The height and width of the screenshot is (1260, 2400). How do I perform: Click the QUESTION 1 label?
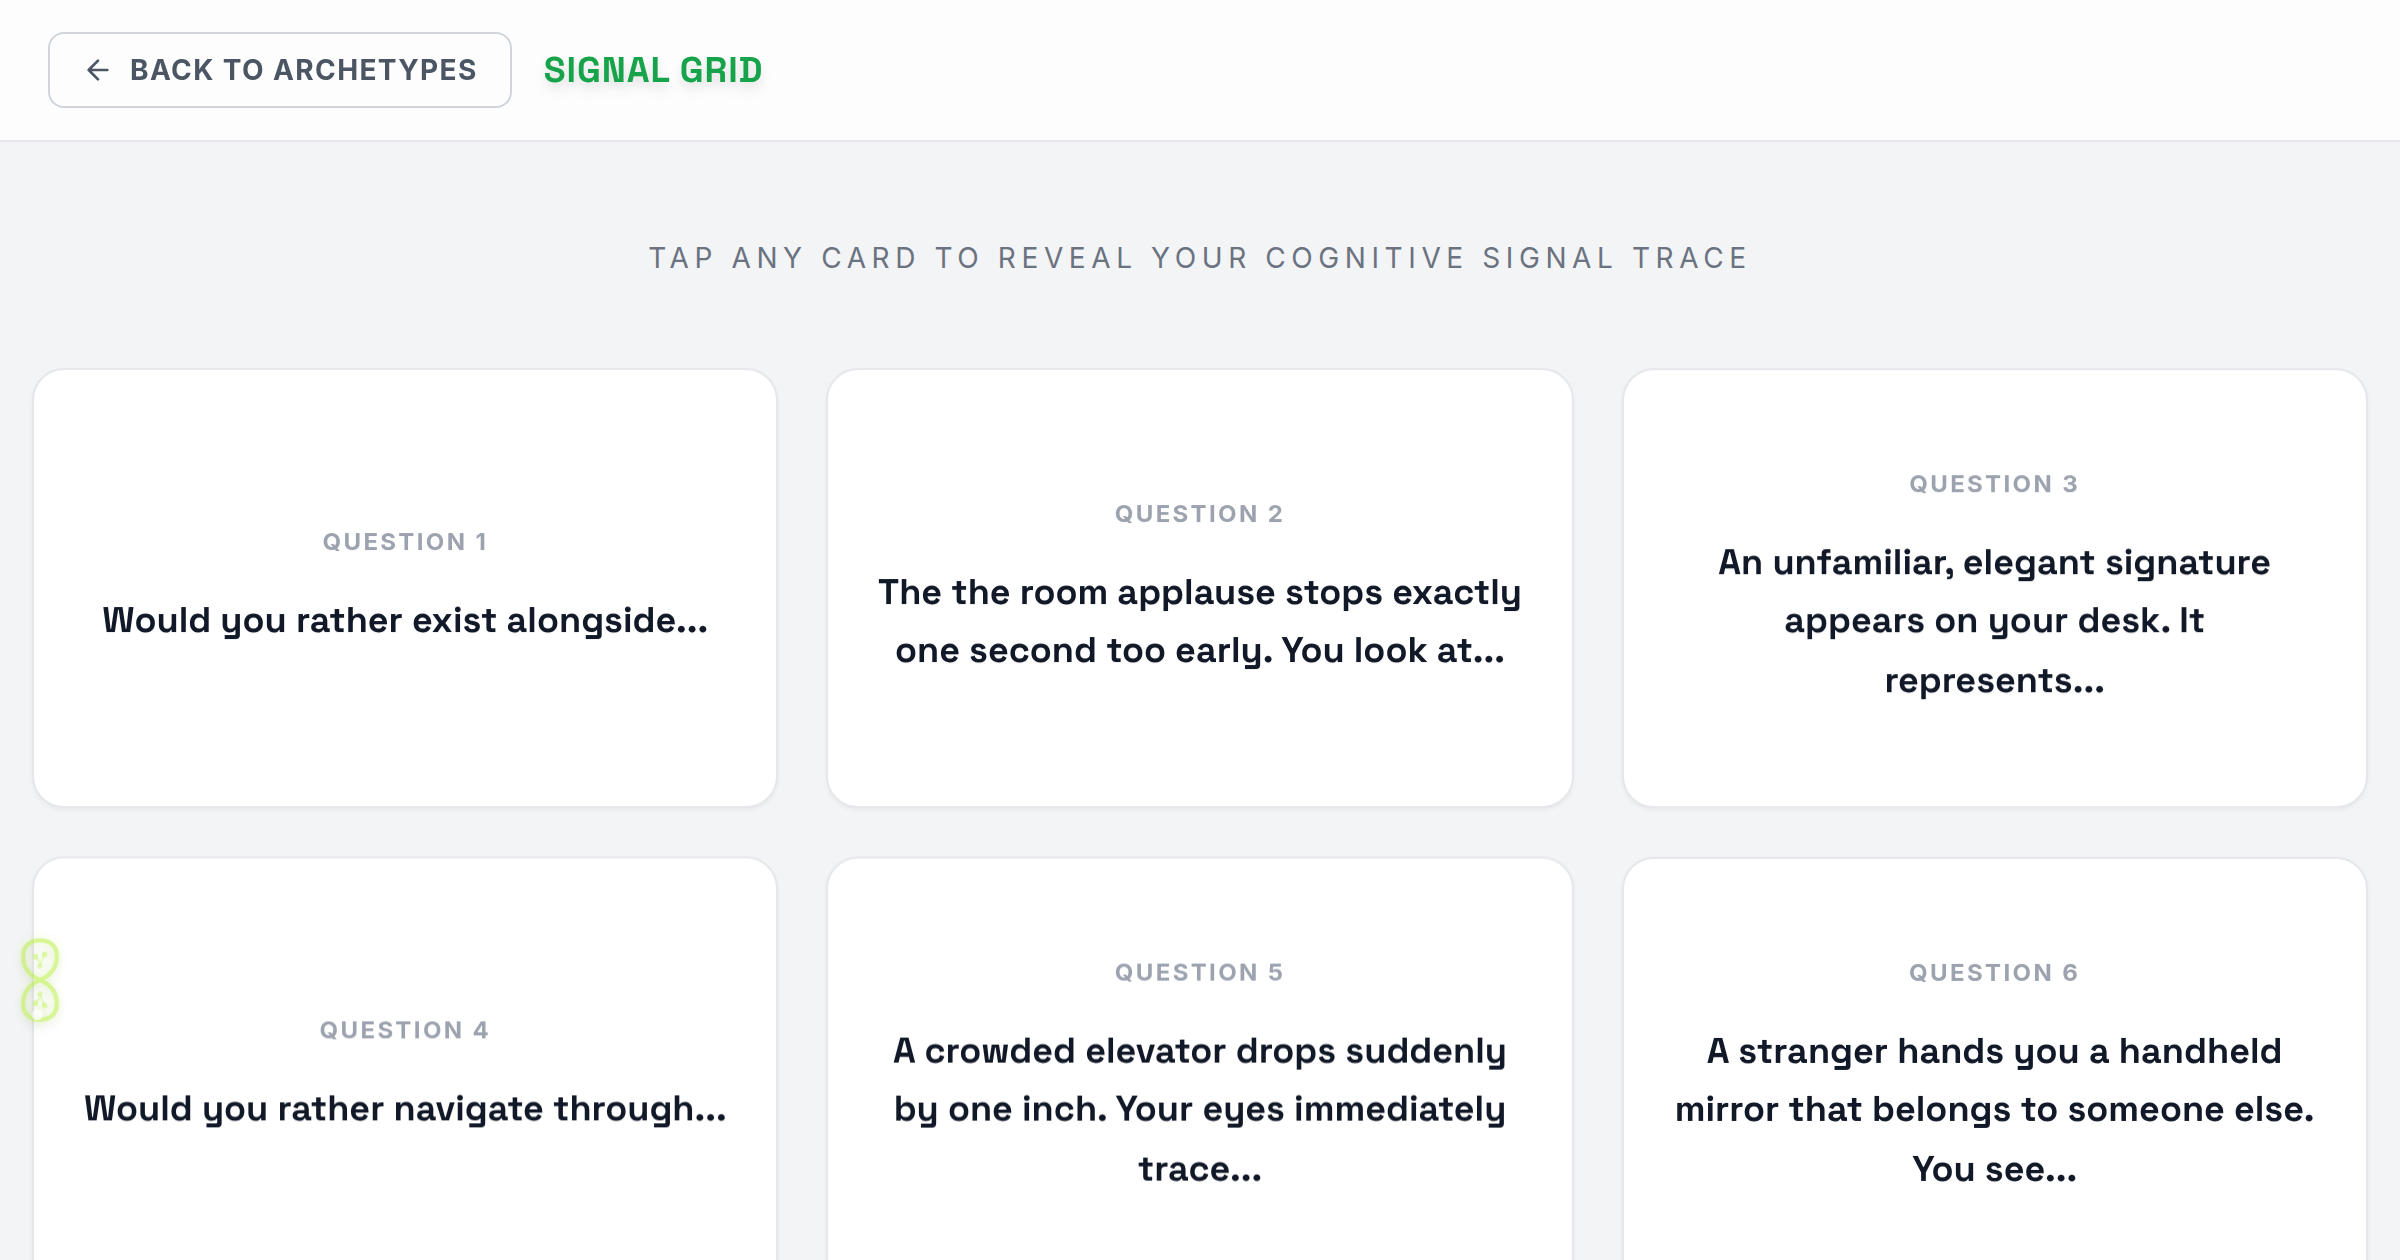pyautogui.click(x=405, y=542)
